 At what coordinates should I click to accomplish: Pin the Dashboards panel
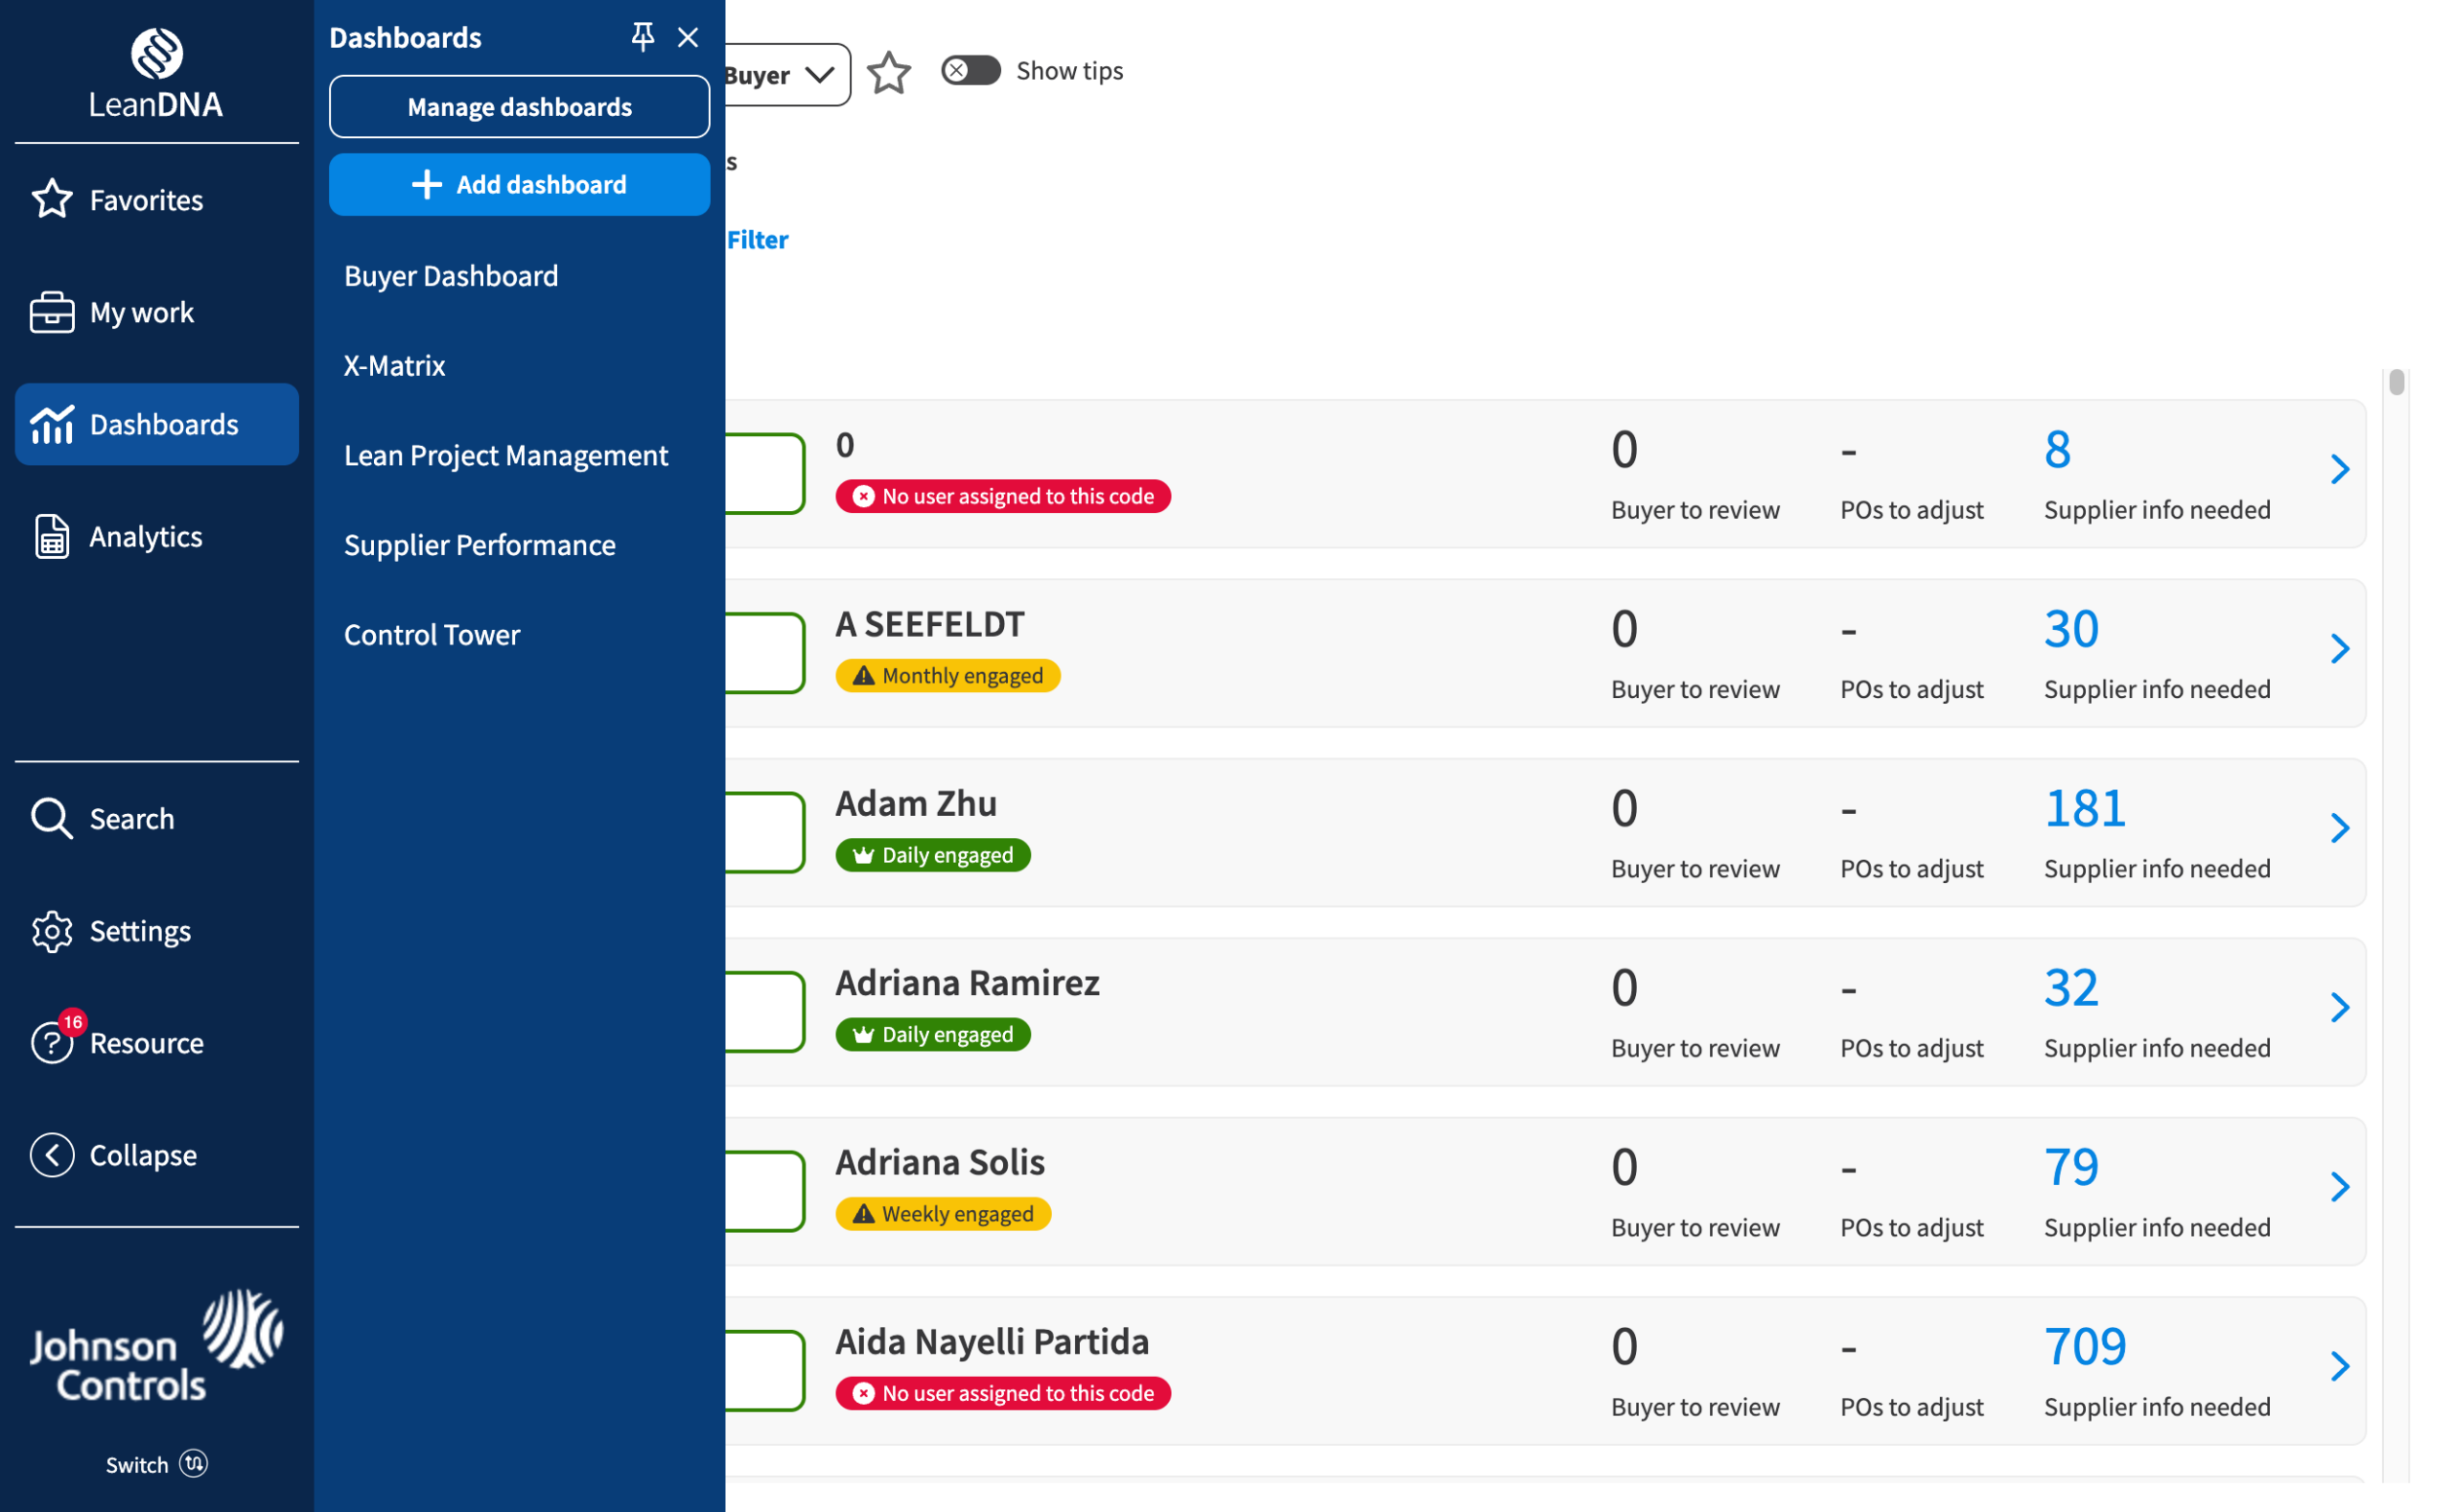[x=642, y=37]
